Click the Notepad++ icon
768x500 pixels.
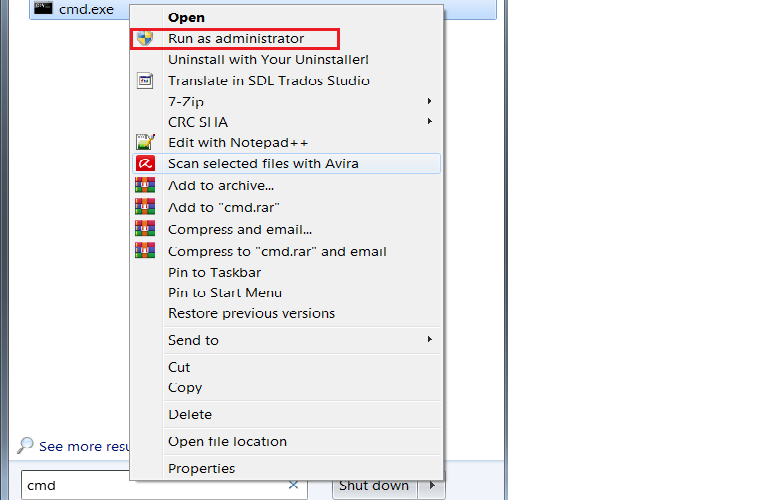pyautogui.click(x=145, y=143)
